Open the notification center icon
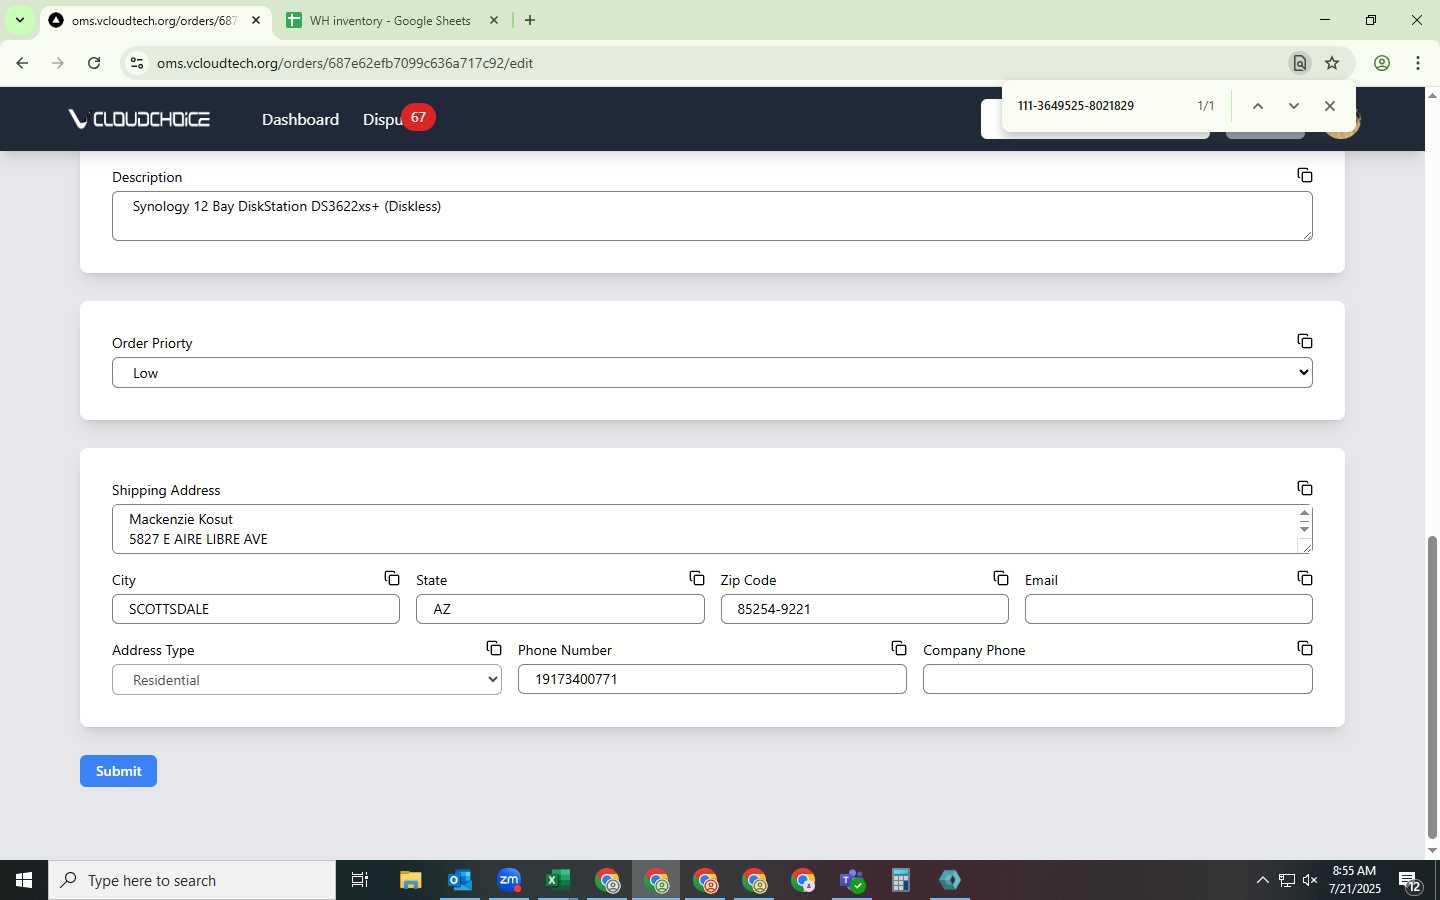Screen dimensions: 1440x900 click(1411, 881)
